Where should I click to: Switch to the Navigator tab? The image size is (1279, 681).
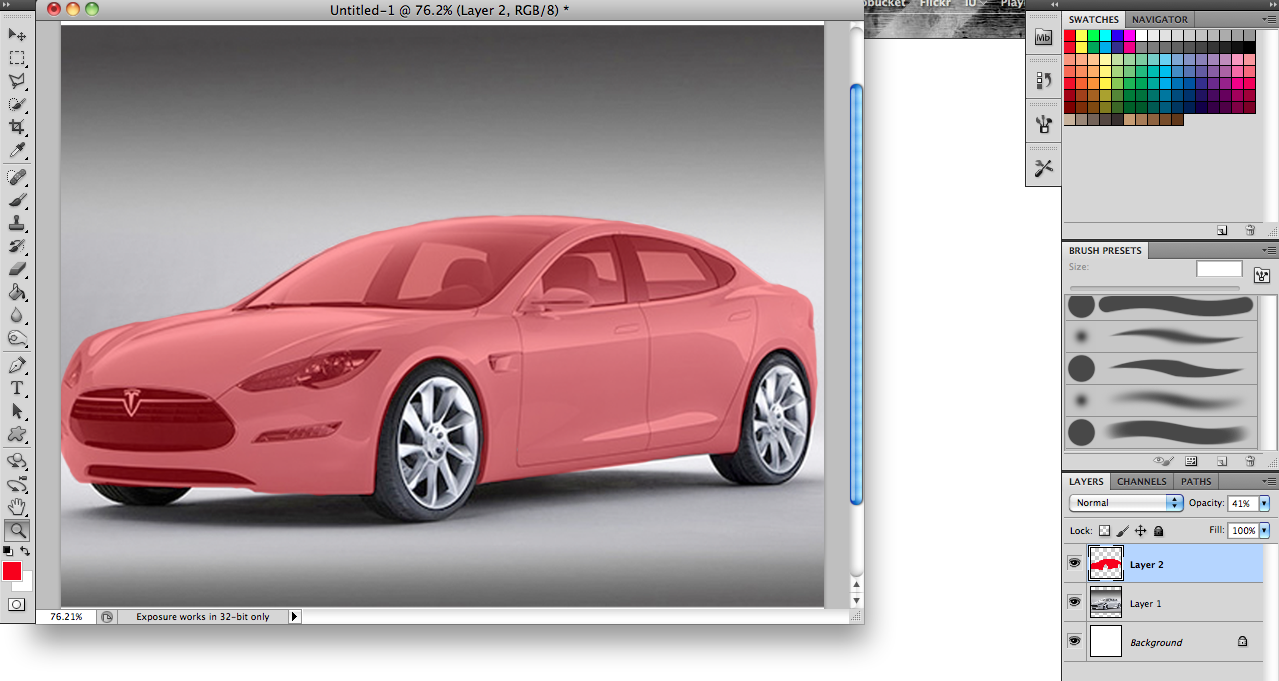(1159, 20)
